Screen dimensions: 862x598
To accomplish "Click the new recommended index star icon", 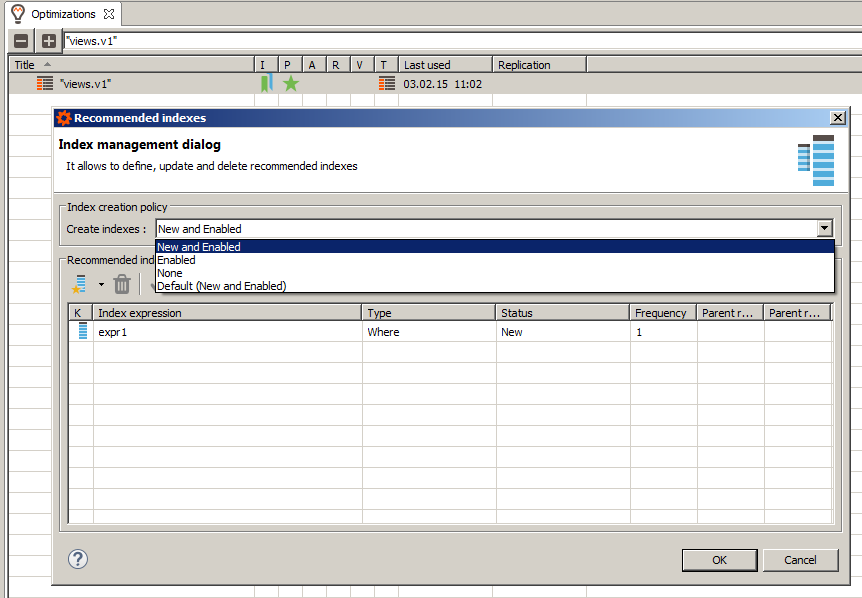I will tap(79, 284).
